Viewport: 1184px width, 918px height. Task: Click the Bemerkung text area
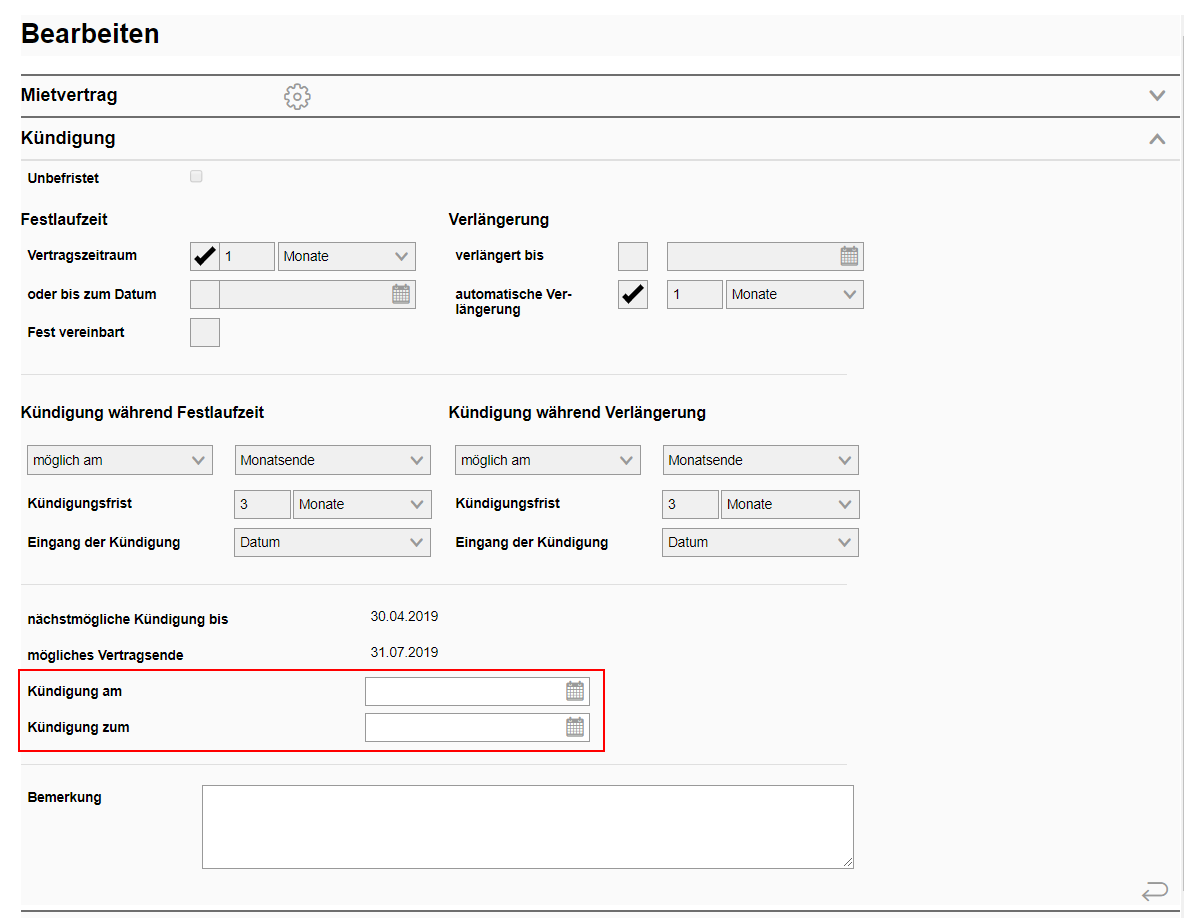click(x=527, y=826)
